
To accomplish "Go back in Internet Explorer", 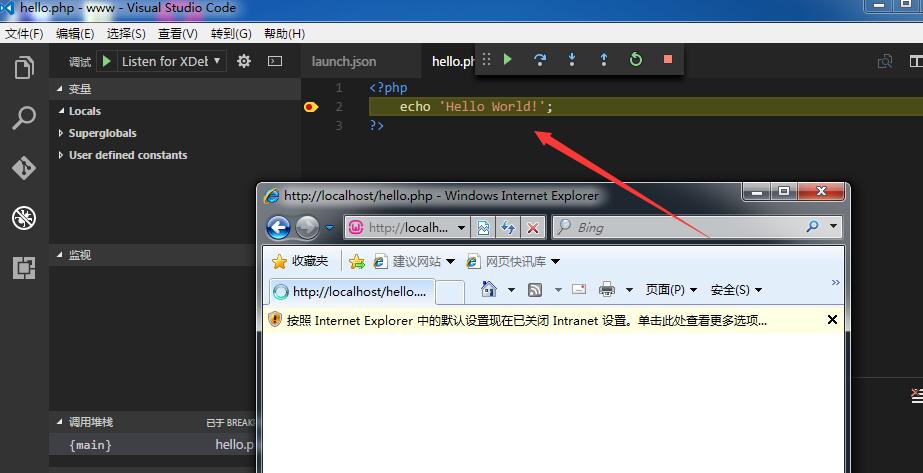I will (x=278, y=227).
